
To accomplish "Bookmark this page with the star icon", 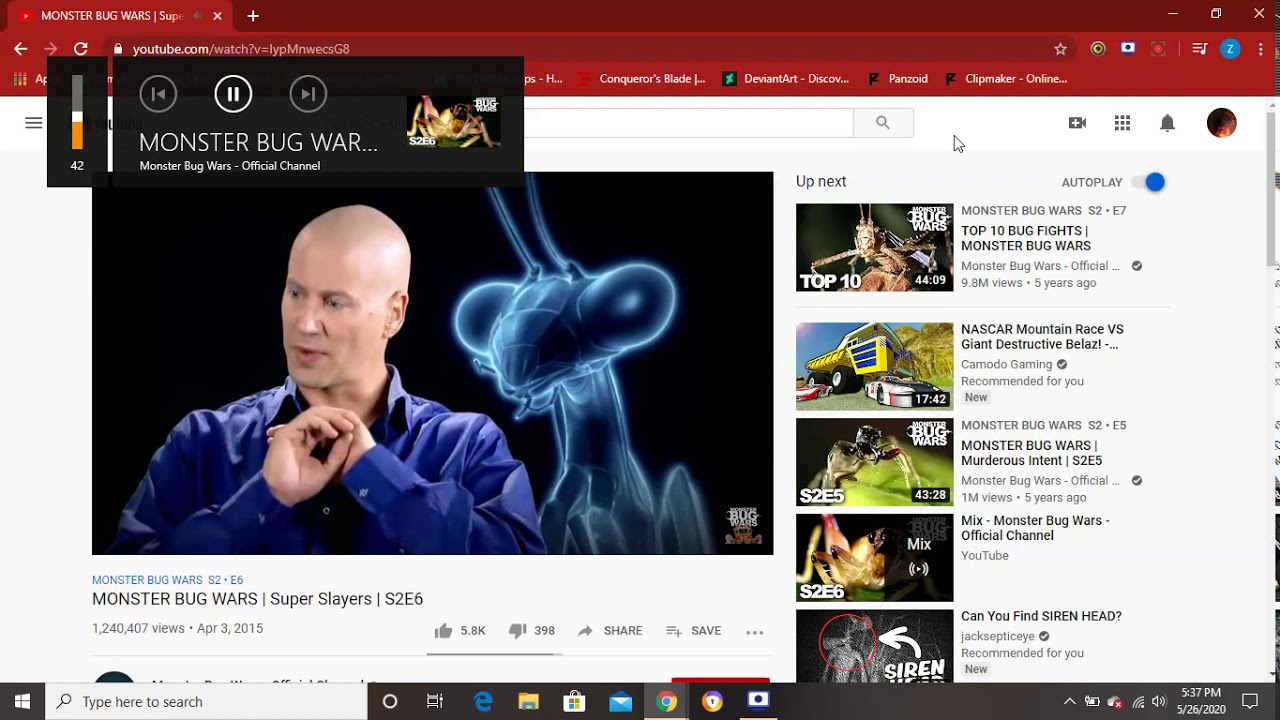I will 1061,48.
